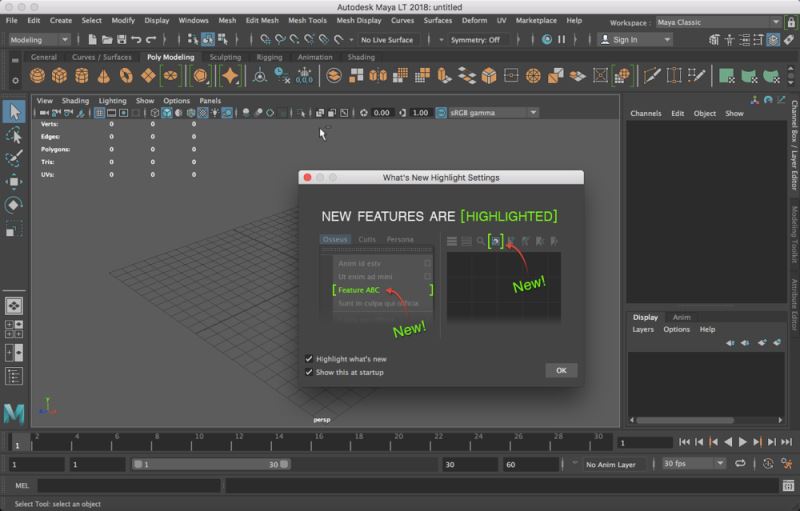Click the lock workspace icon
This screenshot has height=511, width=800.
[x=791, y=22]
